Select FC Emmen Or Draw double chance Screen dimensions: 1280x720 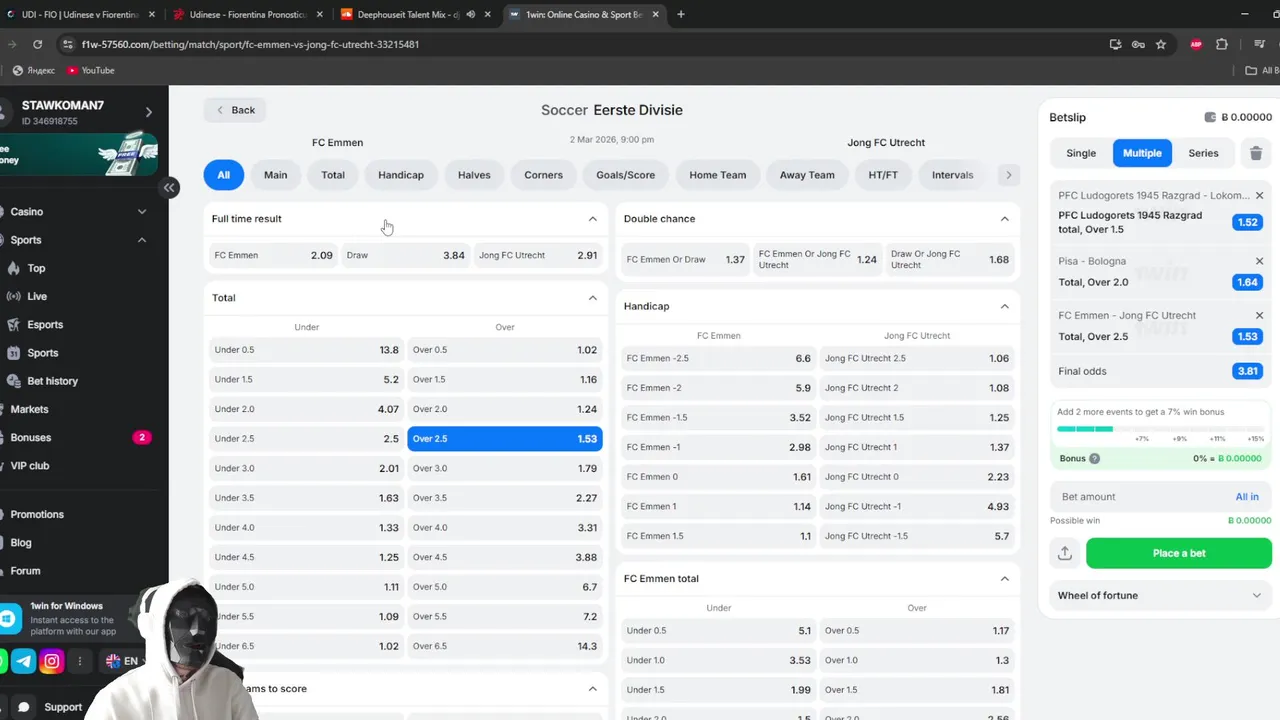tap(685, 259)
